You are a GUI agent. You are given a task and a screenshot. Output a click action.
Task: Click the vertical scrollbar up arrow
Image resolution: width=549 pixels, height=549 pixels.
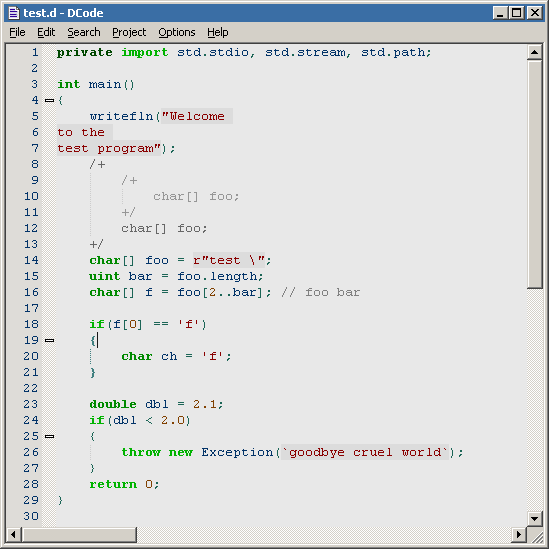(x=534, y=53)
